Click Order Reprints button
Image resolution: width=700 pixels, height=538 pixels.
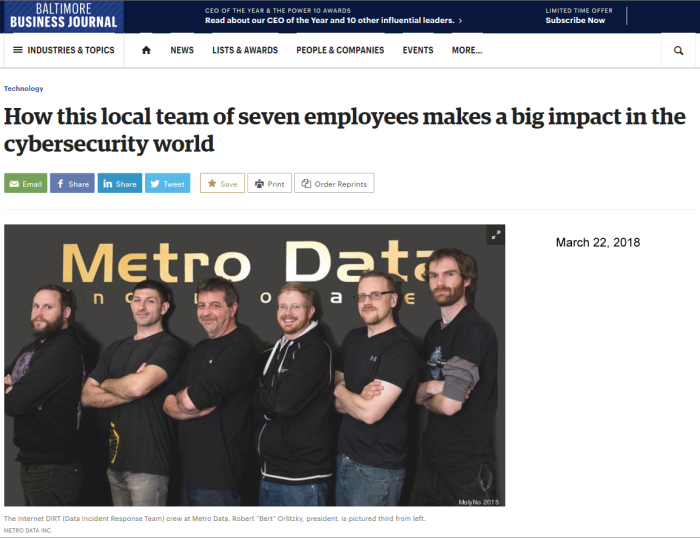pyautogui.click(x=334, y=183)
